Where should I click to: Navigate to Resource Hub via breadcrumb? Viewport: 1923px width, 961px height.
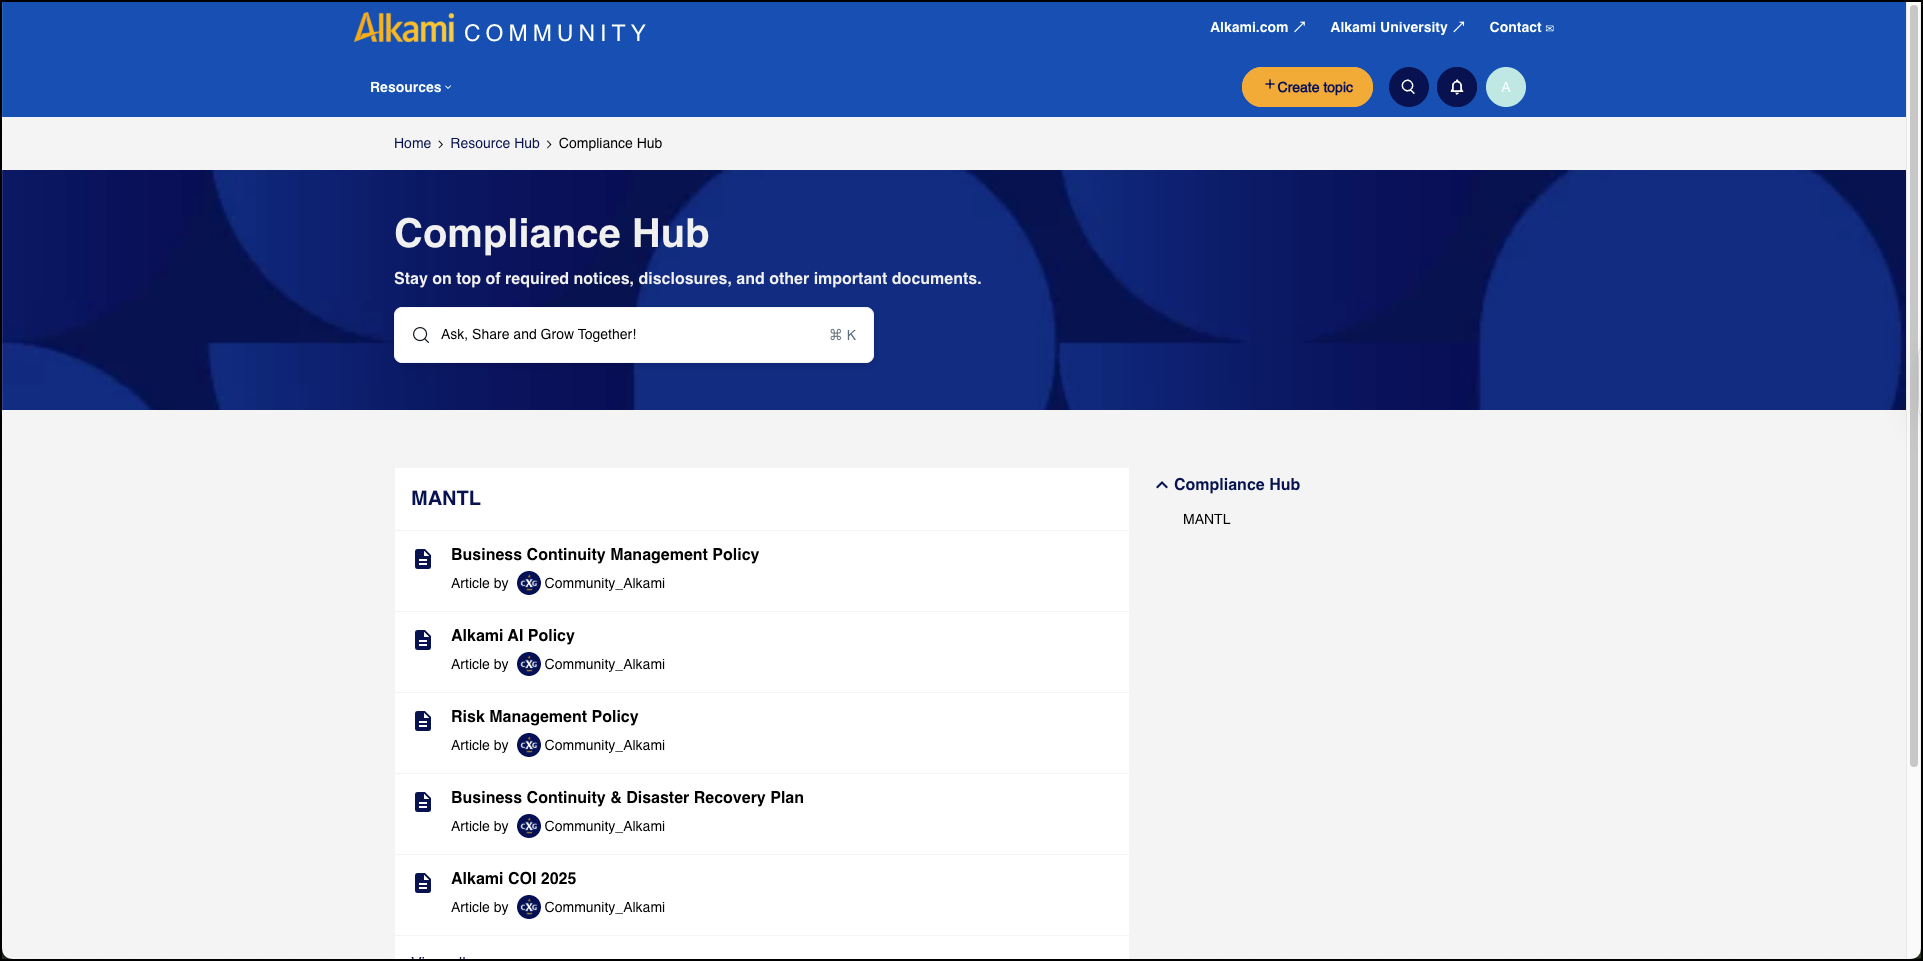click(x=494, y=143)
